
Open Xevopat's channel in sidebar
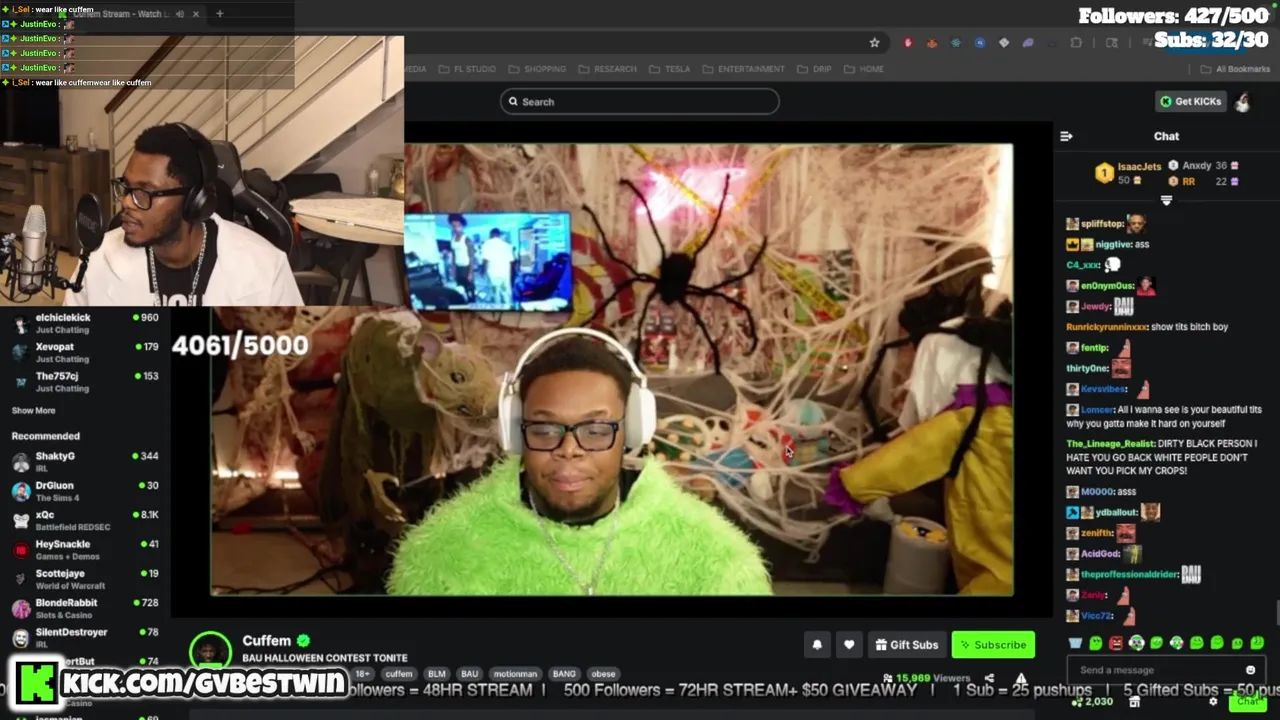coord(85,352)
